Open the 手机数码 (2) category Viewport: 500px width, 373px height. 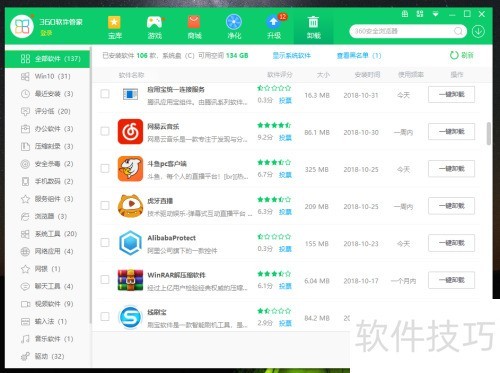pyautogui.click(x=47, y=181)
